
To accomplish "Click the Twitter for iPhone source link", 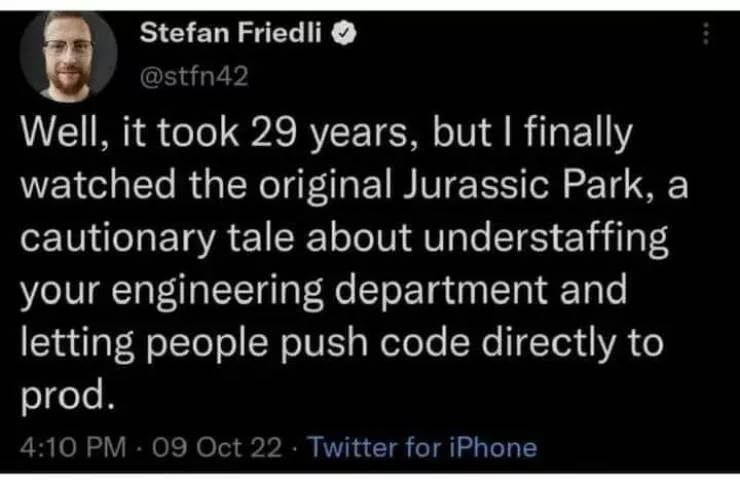I will click(422, 447).
